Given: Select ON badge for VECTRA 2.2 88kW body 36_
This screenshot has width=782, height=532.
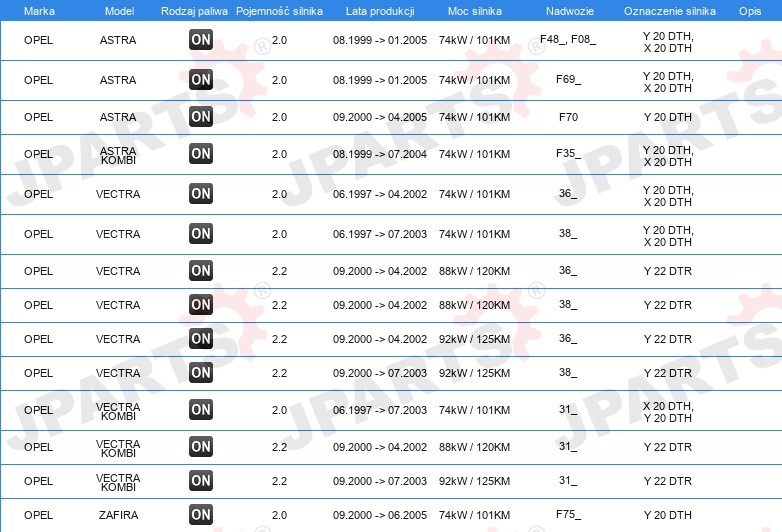Looking at the screenshot, I should pos(201,271).
